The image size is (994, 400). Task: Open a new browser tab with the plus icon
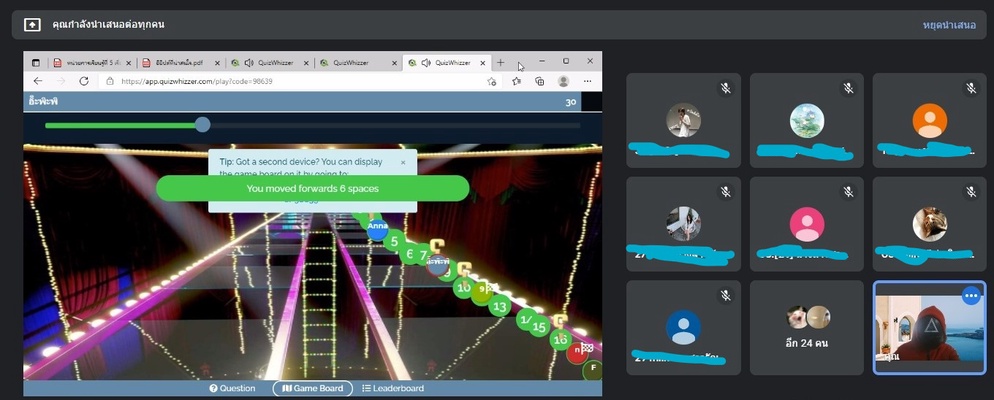pos(500,63)
